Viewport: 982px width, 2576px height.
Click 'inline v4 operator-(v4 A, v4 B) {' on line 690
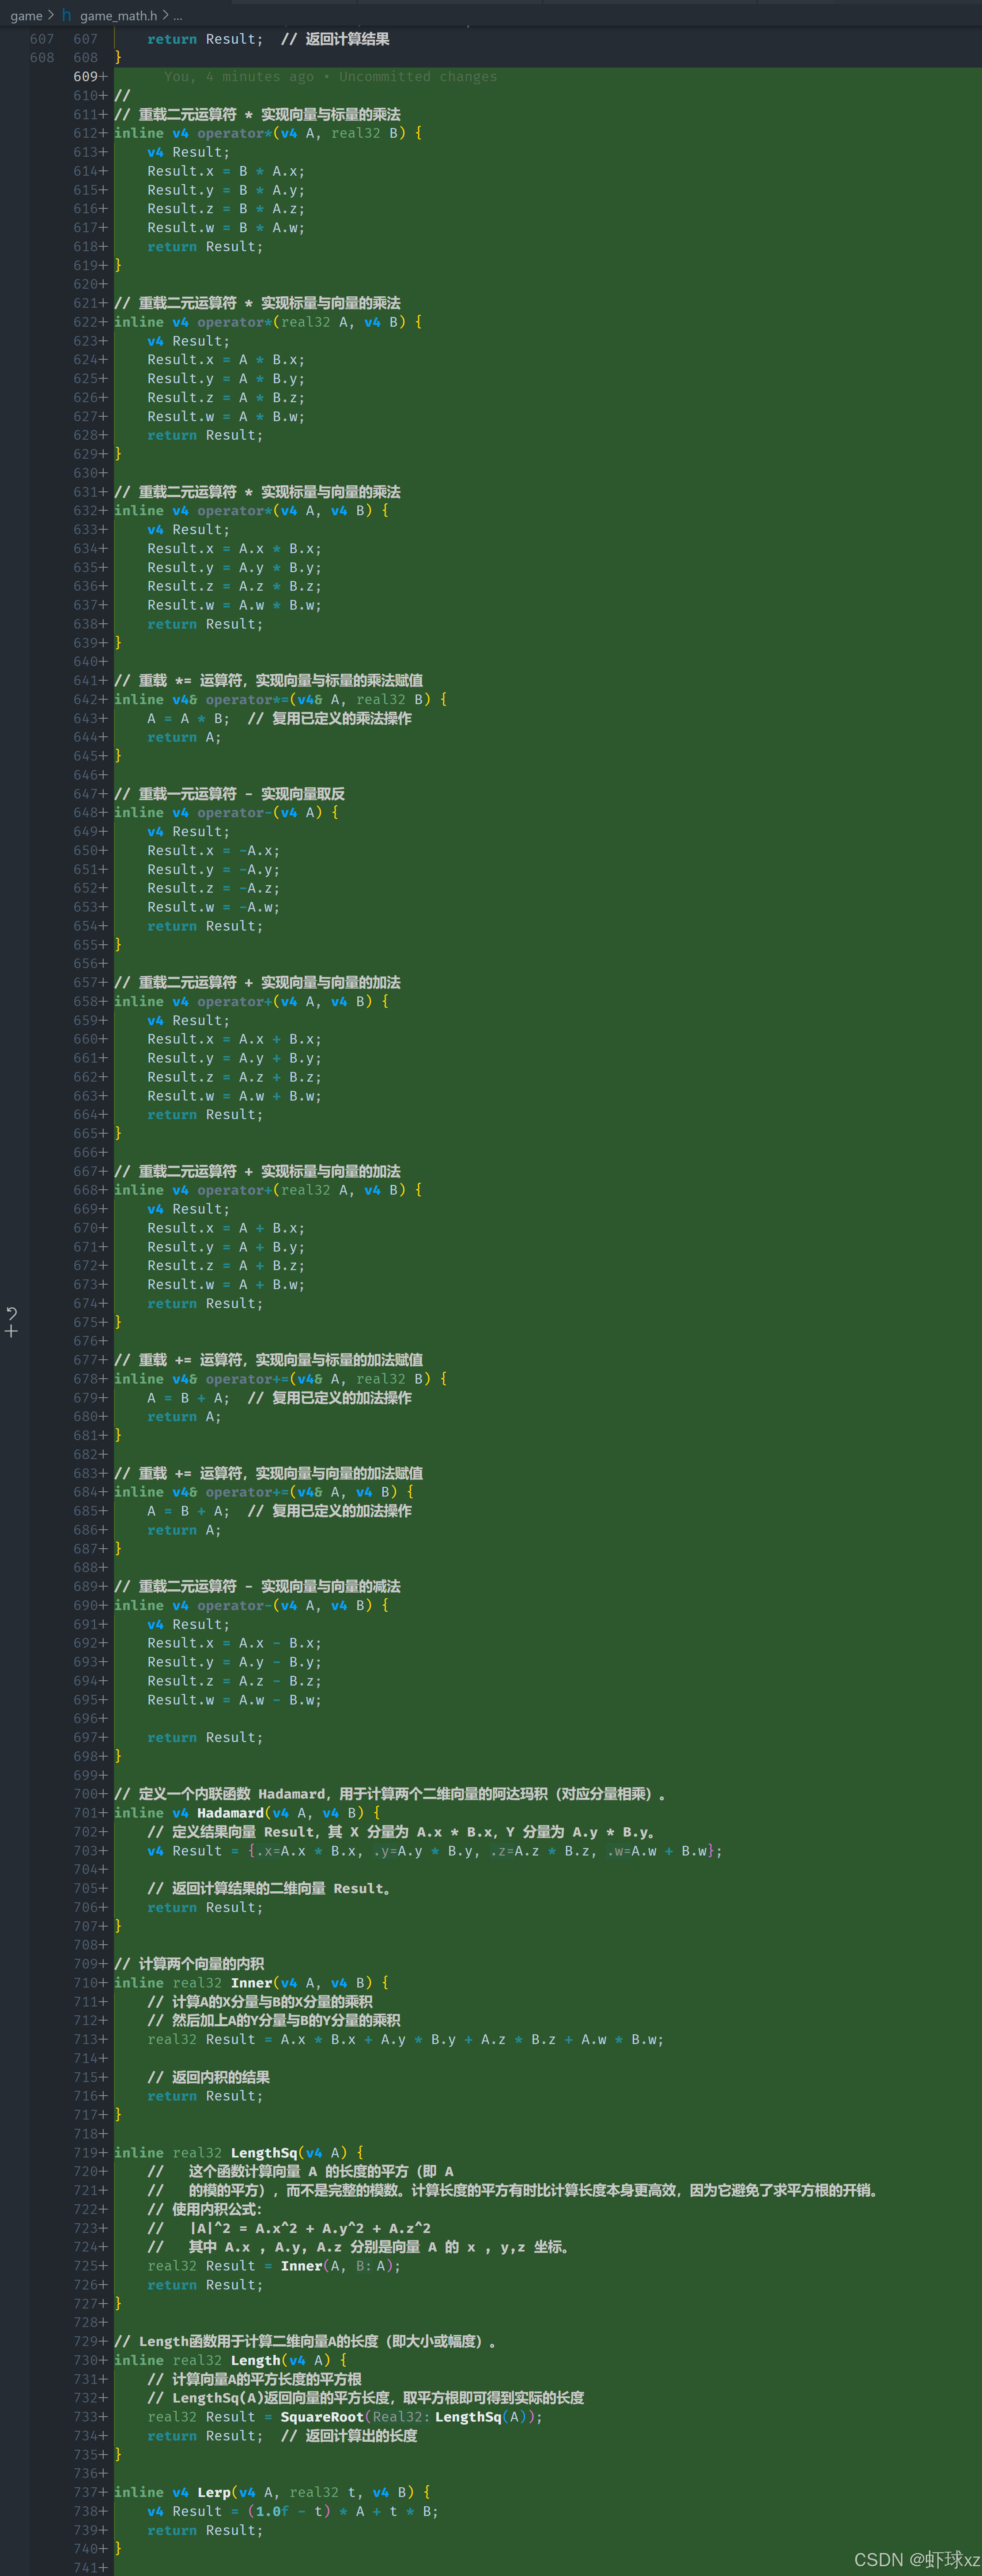pyautogui.click(x=251, y=1605)
